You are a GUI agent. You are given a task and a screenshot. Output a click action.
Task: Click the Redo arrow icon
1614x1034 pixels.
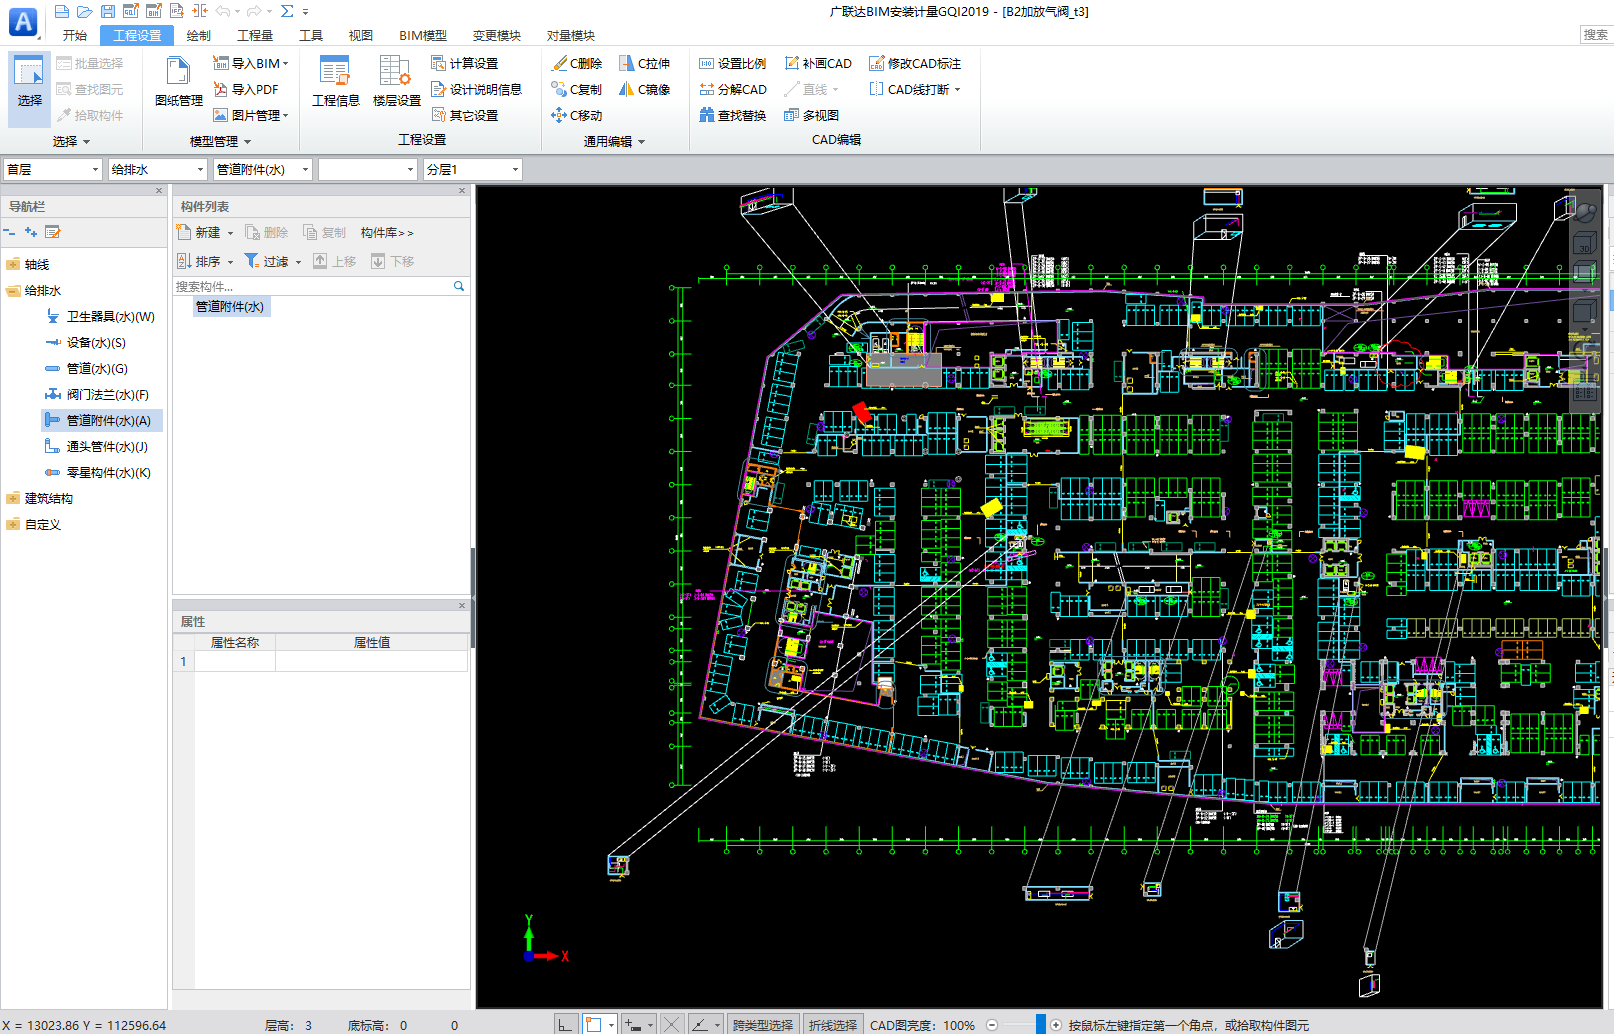pos(254,11)
